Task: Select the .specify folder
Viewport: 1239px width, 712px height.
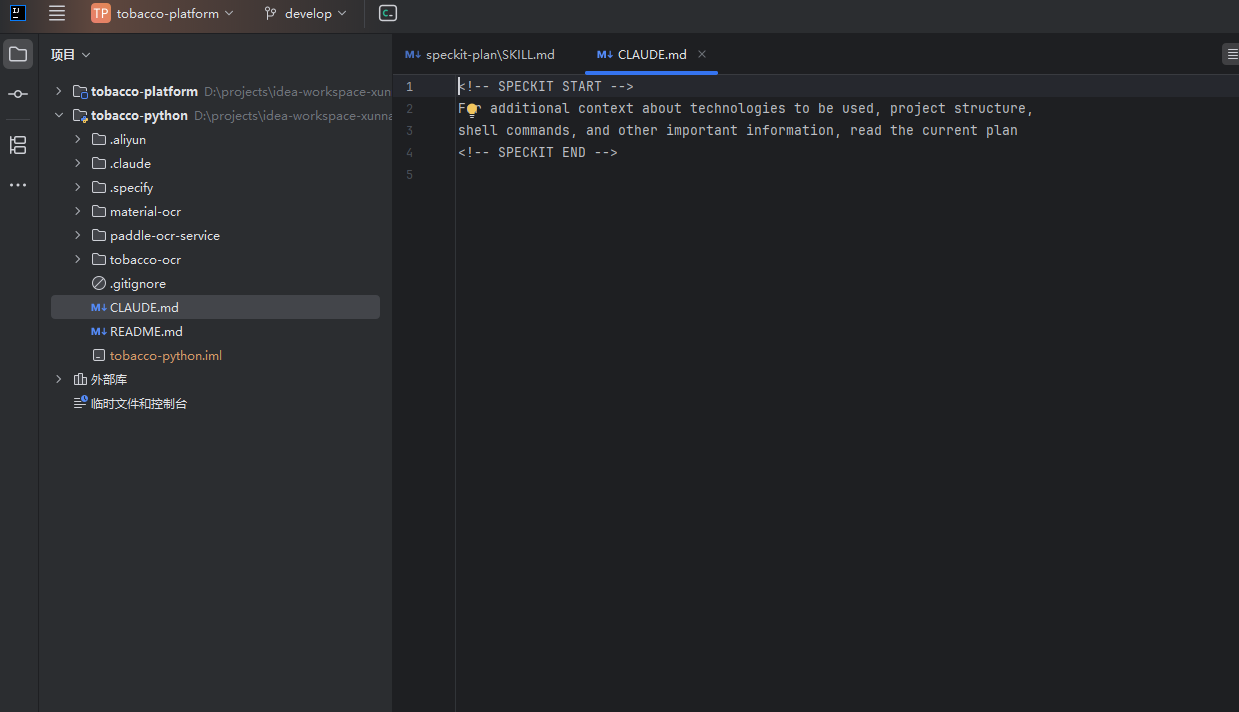Action: [x=215, y=187]
